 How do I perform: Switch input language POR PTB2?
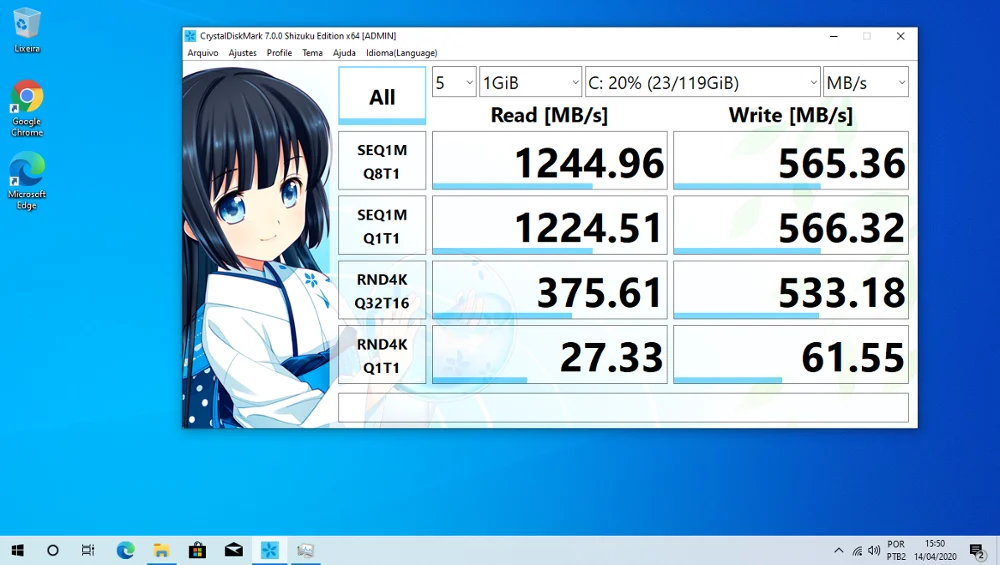tap(896, 550)
